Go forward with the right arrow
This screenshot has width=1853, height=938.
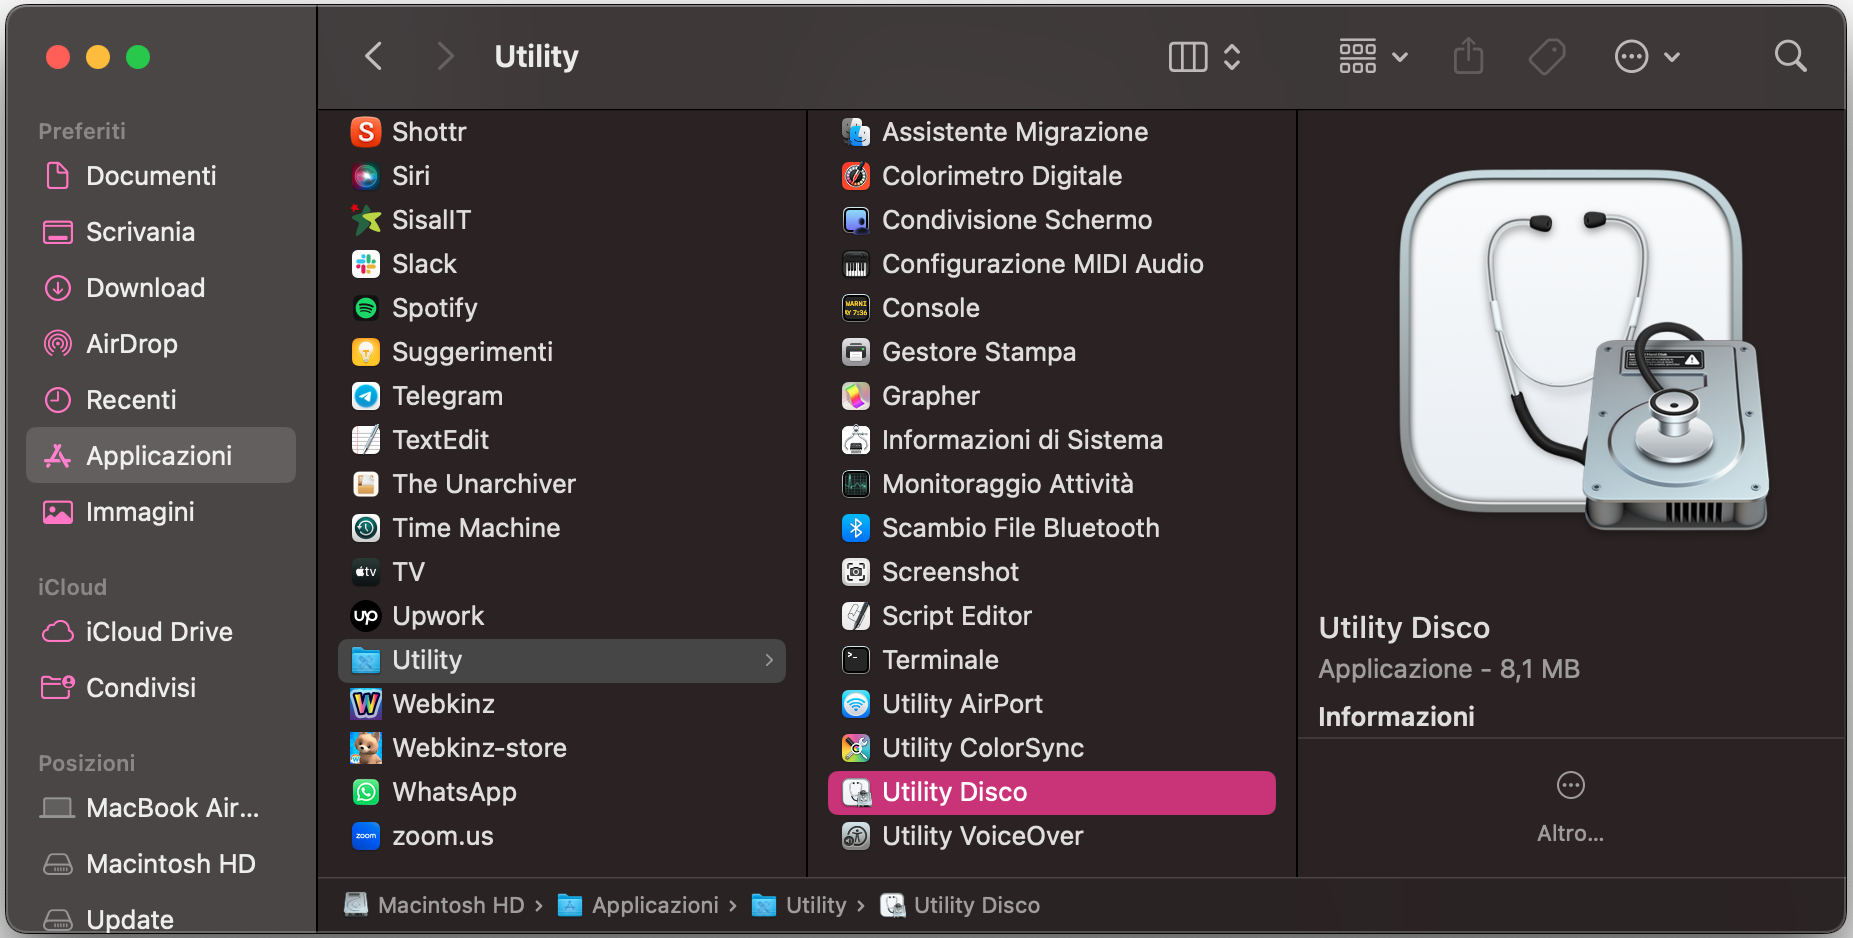tap(445, 56)
